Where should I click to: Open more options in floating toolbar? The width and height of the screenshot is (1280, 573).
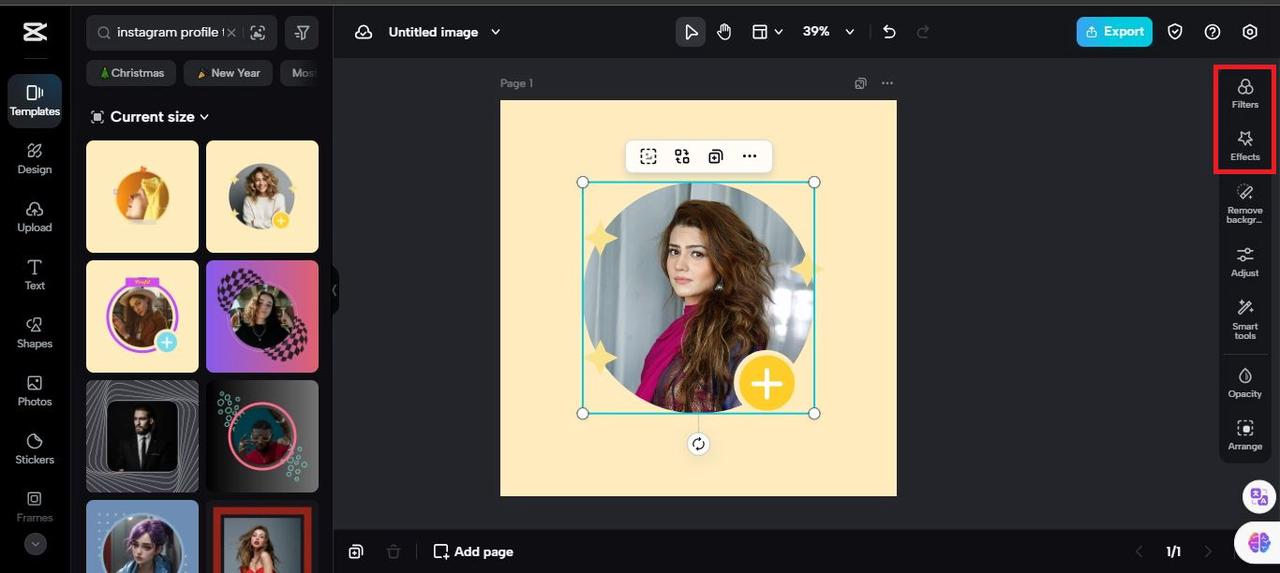point(749,156)
